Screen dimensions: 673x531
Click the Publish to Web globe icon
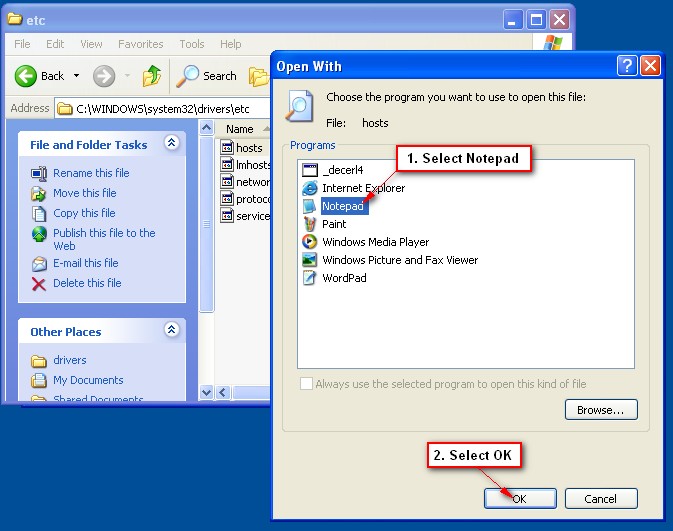39,234
